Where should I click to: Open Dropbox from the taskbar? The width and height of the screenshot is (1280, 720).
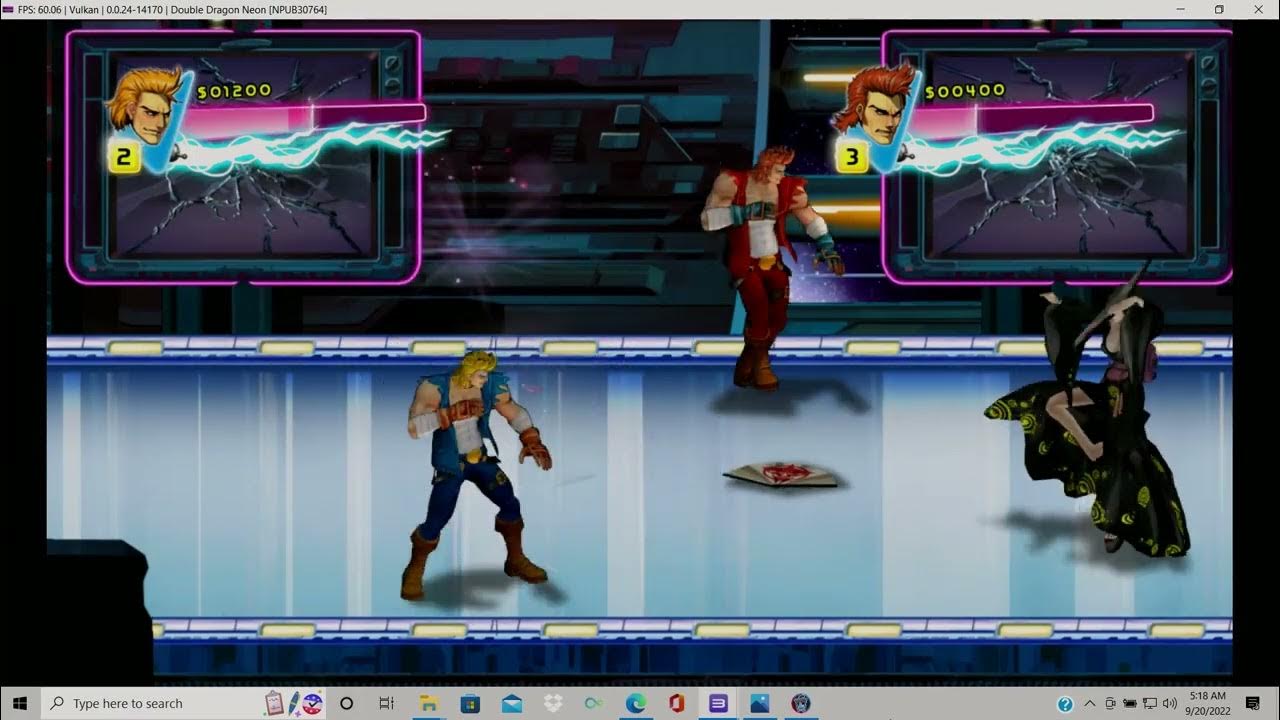coord(553,703)
